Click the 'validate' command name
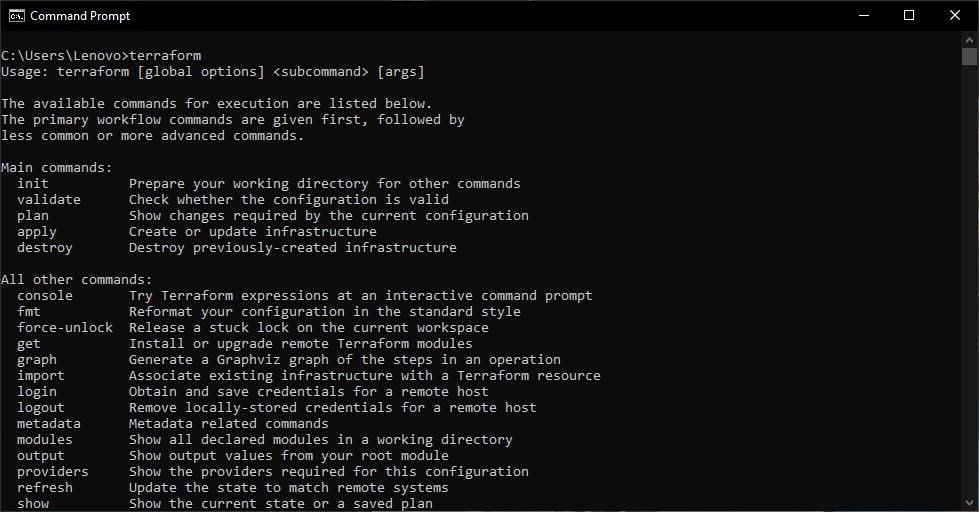This screenshot has width=979, height=512. click(49, 200)
